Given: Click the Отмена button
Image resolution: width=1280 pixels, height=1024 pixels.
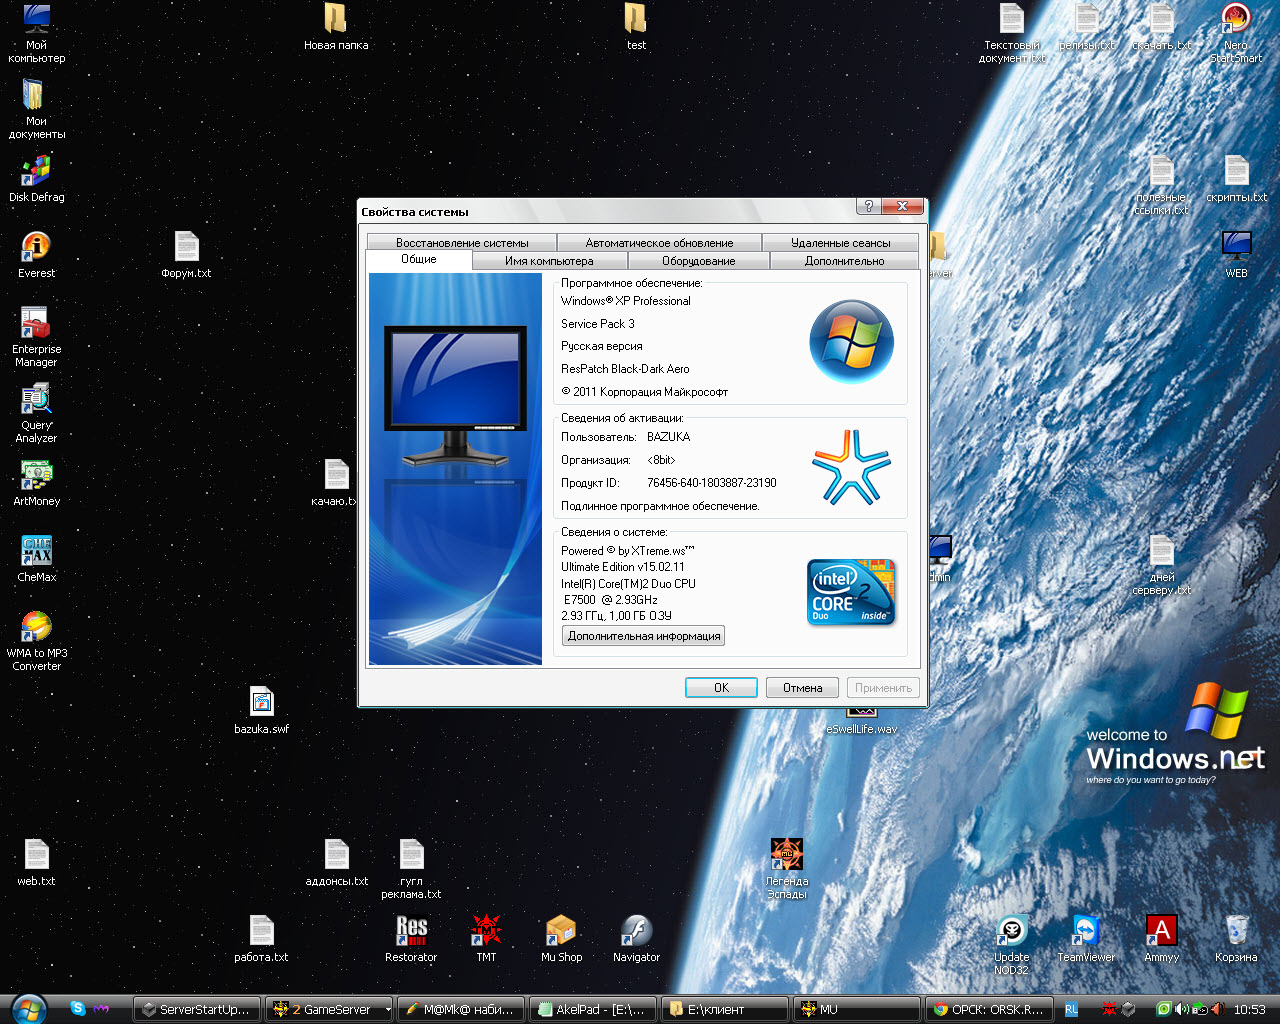Looking at the screenshot, I should pos(802,688).
